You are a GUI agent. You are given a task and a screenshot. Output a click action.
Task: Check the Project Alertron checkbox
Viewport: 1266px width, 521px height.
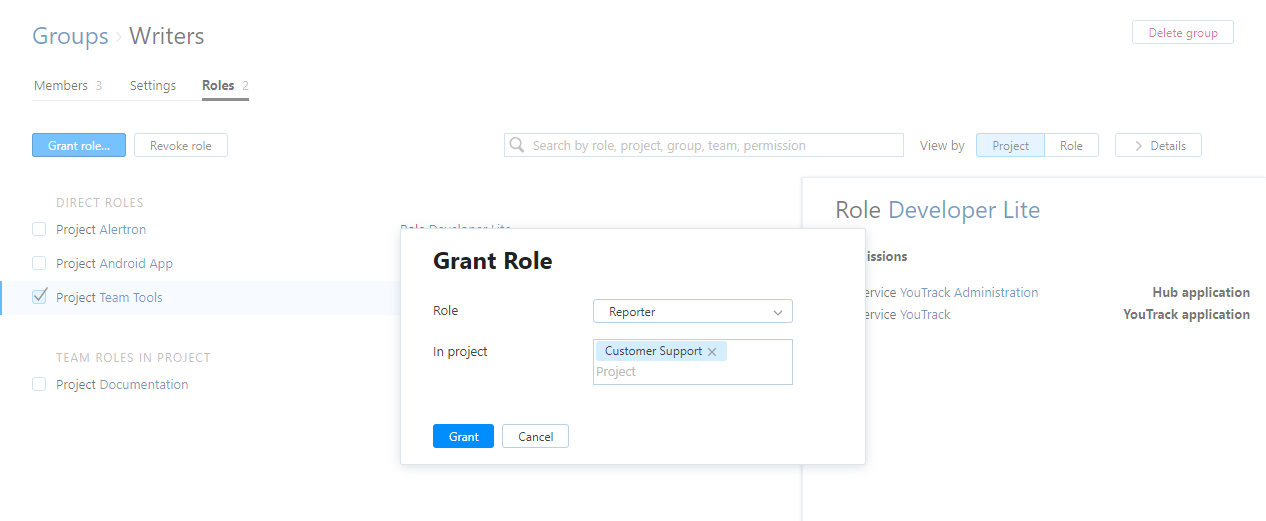[39, 229]
